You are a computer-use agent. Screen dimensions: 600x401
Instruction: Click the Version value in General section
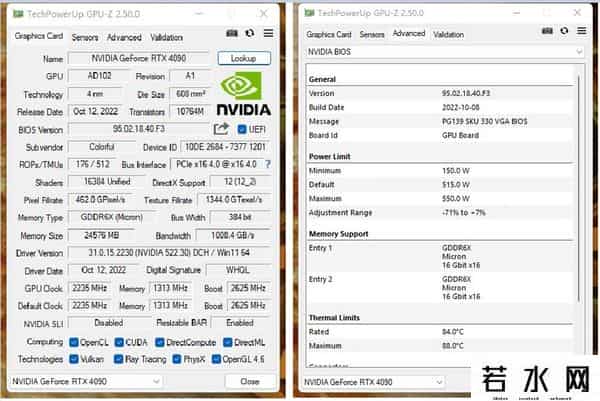tap(466, 93)
